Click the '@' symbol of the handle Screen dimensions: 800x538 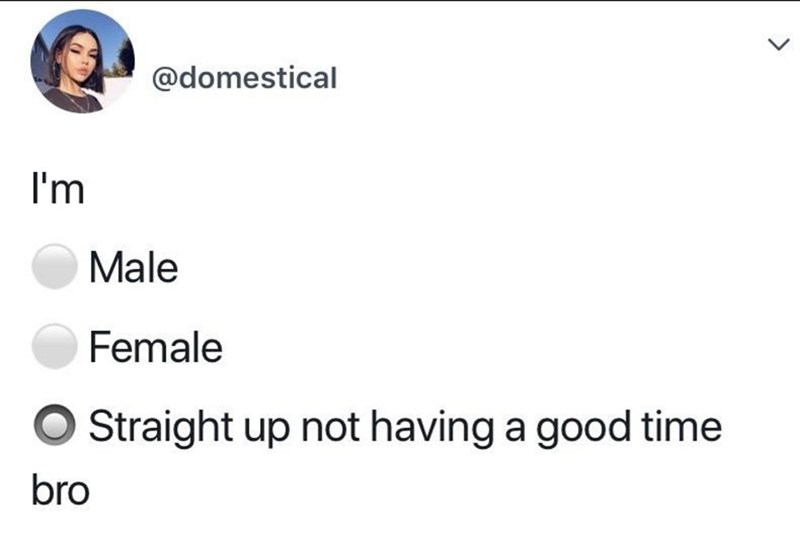point(163,77)
